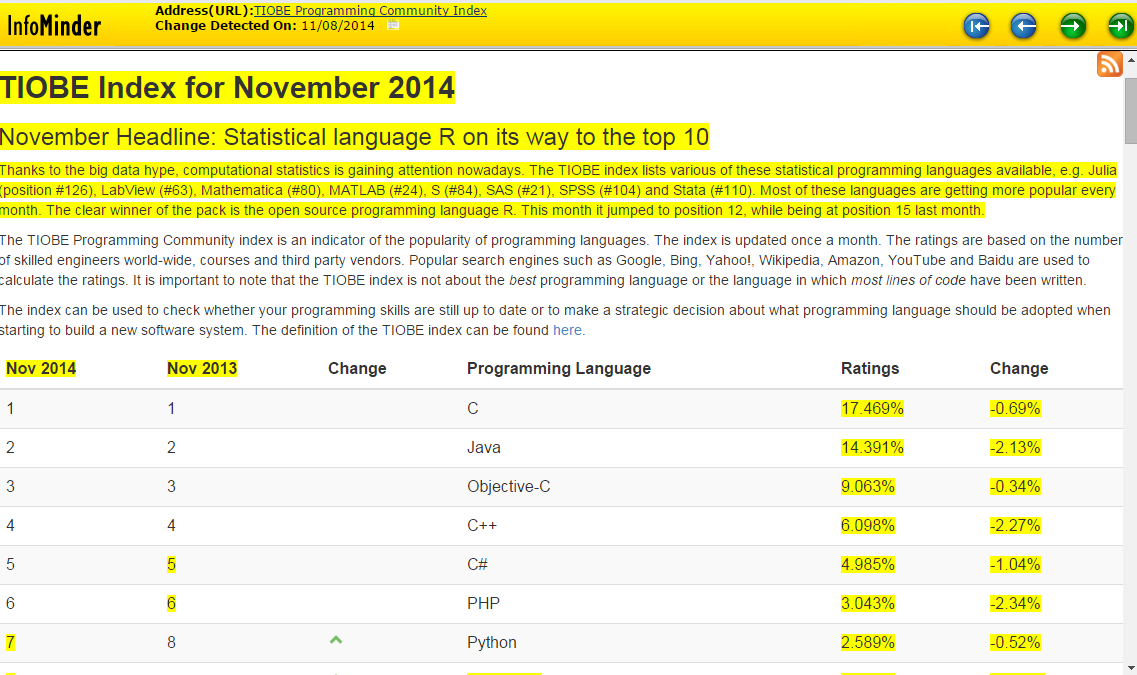The image size is (1137, 675).
Task: Click the 'Address(URL):' label
Action: 204,11
